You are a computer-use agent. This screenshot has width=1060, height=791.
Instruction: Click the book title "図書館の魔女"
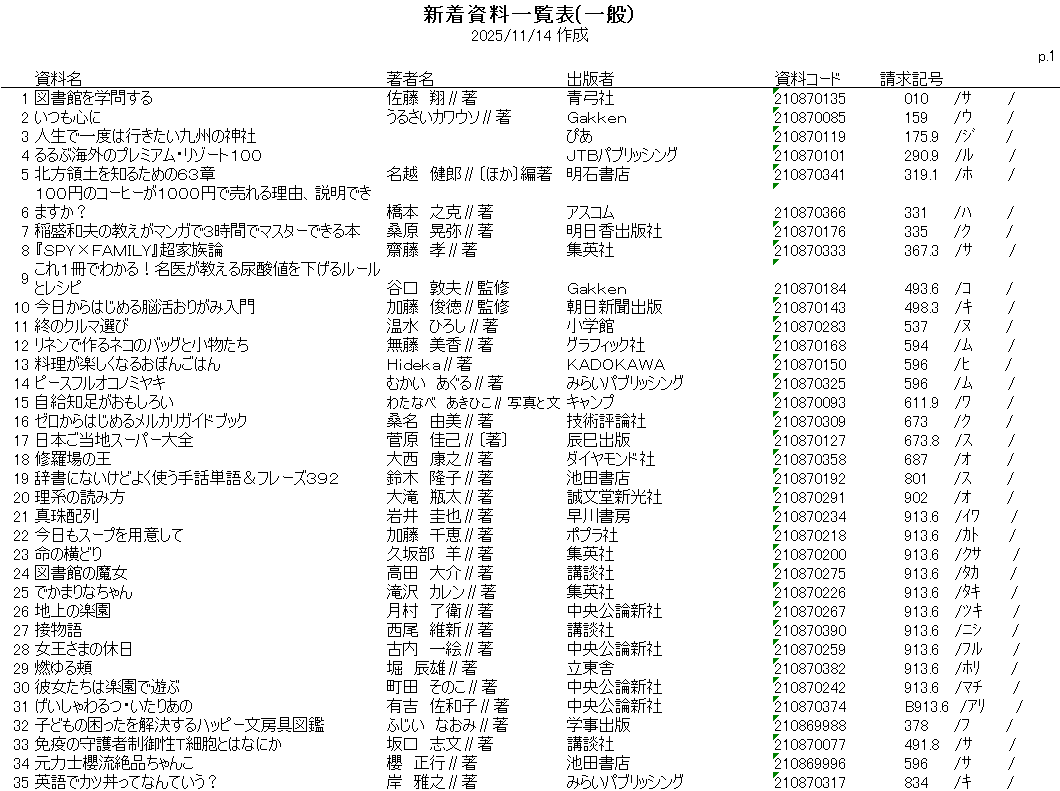81,573
